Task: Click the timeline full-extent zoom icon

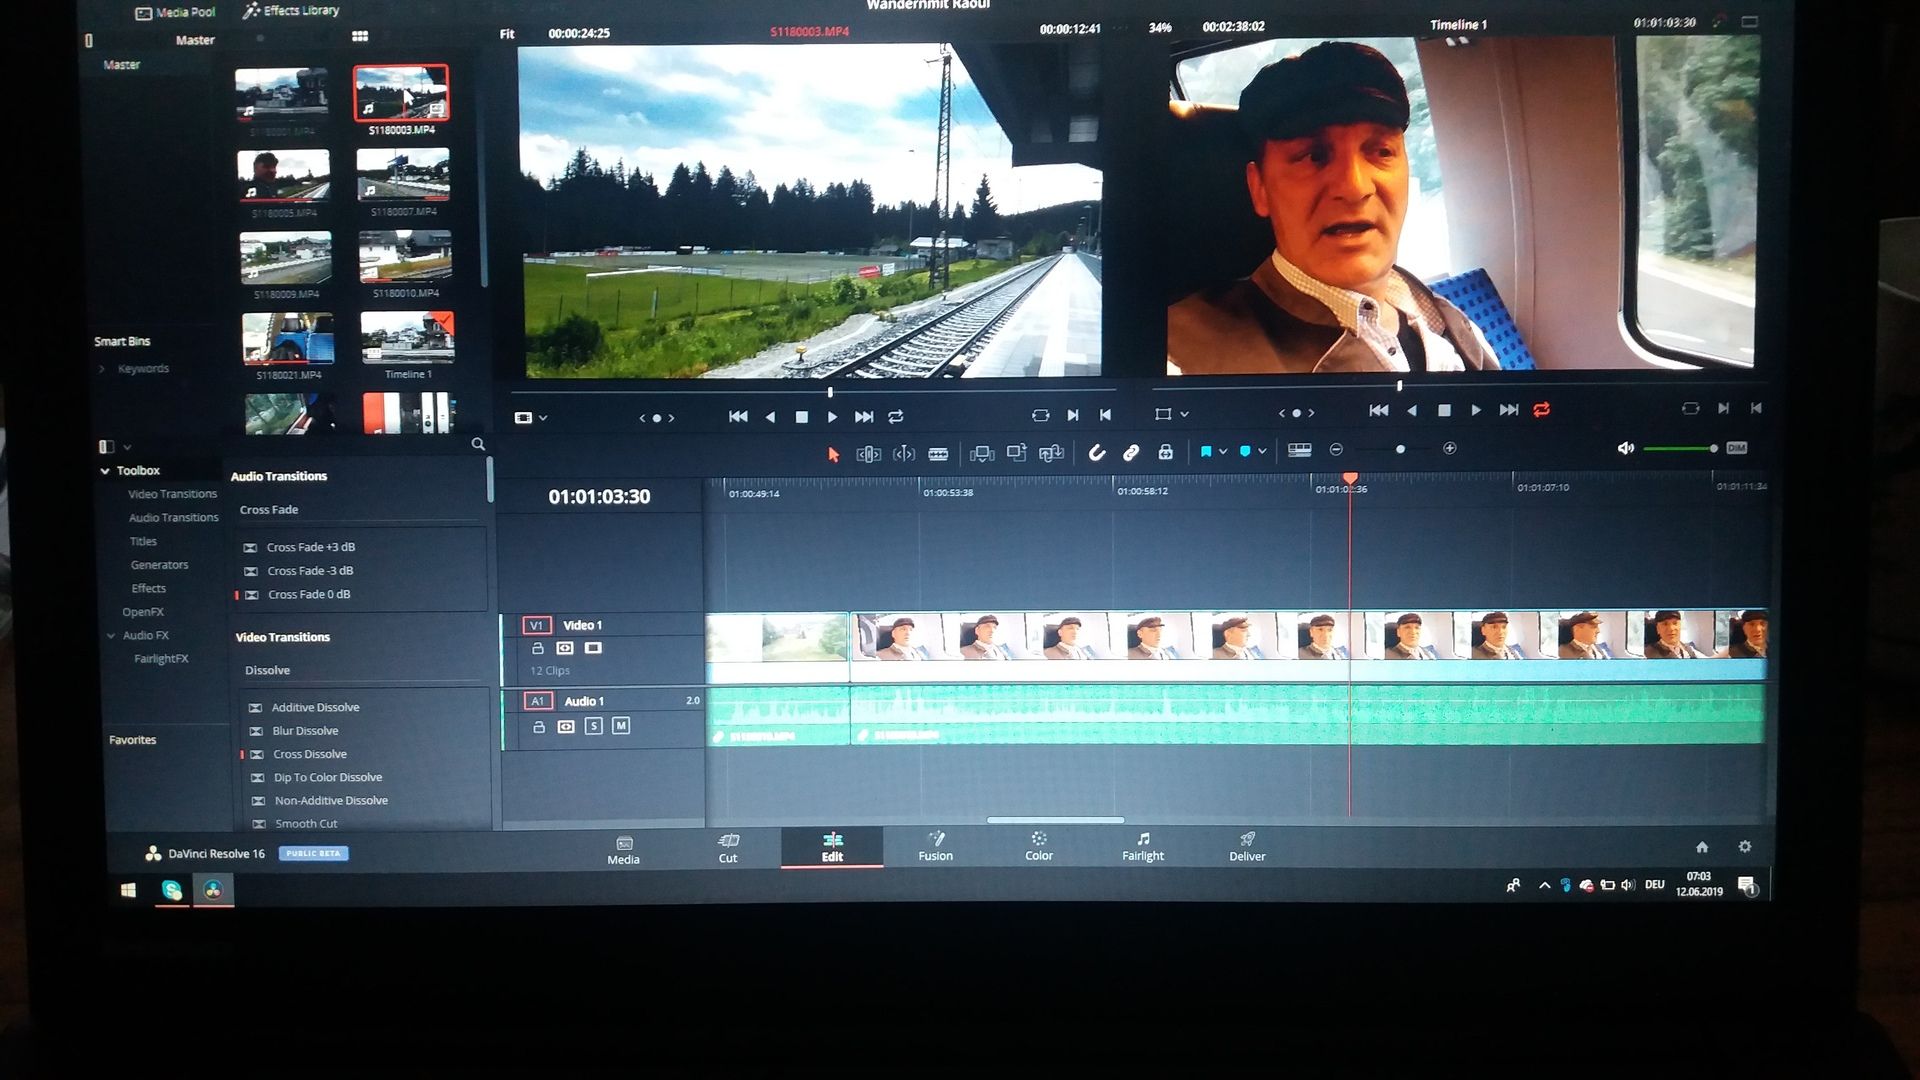Action: (x=1300, y=451)
